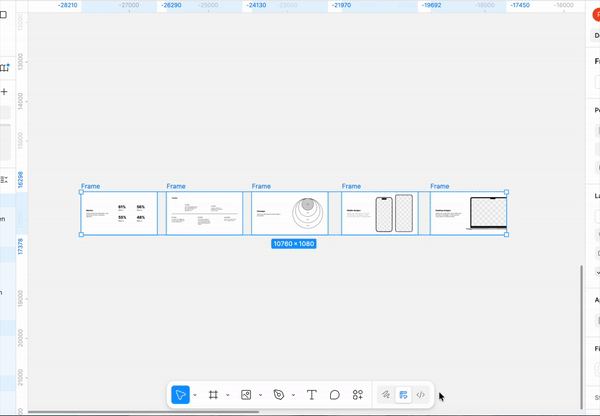Select the frame with the laptop mockup
600x416 pixels.
(x=468, y=213)
